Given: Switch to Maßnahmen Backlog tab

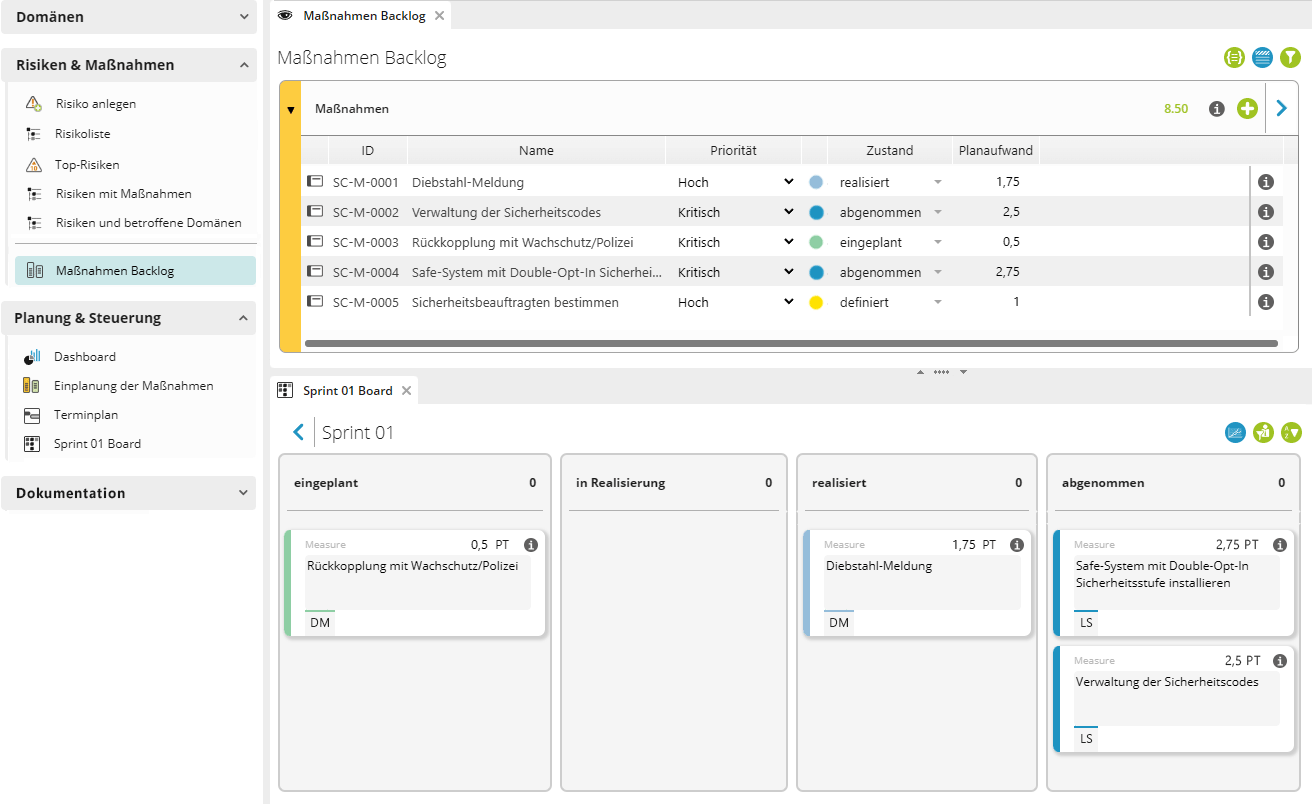Looking at the screenshot, I should click(363, 15).
